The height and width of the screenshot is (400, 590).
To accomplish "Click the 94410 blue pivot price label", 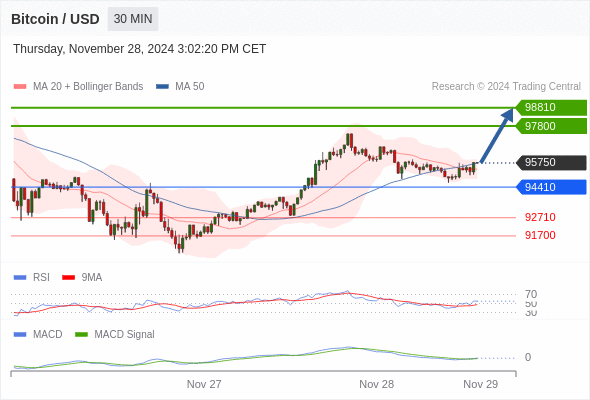I will click(x=551, y=187).
